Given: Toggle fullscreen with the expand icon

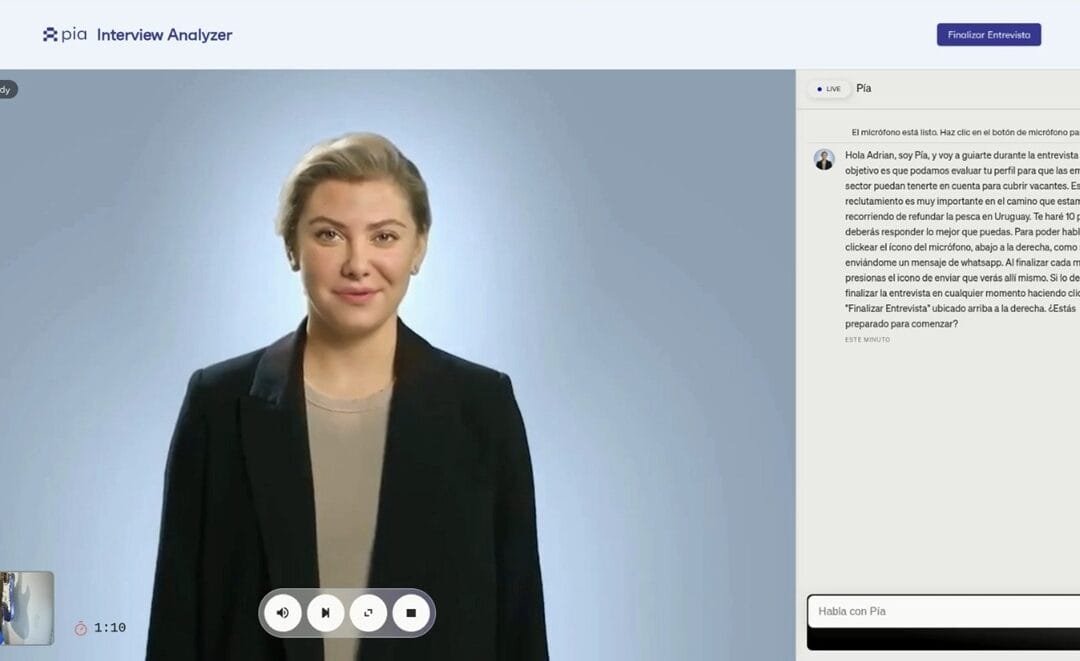Looking at the screenshot, I should click(x=368, y=613).
